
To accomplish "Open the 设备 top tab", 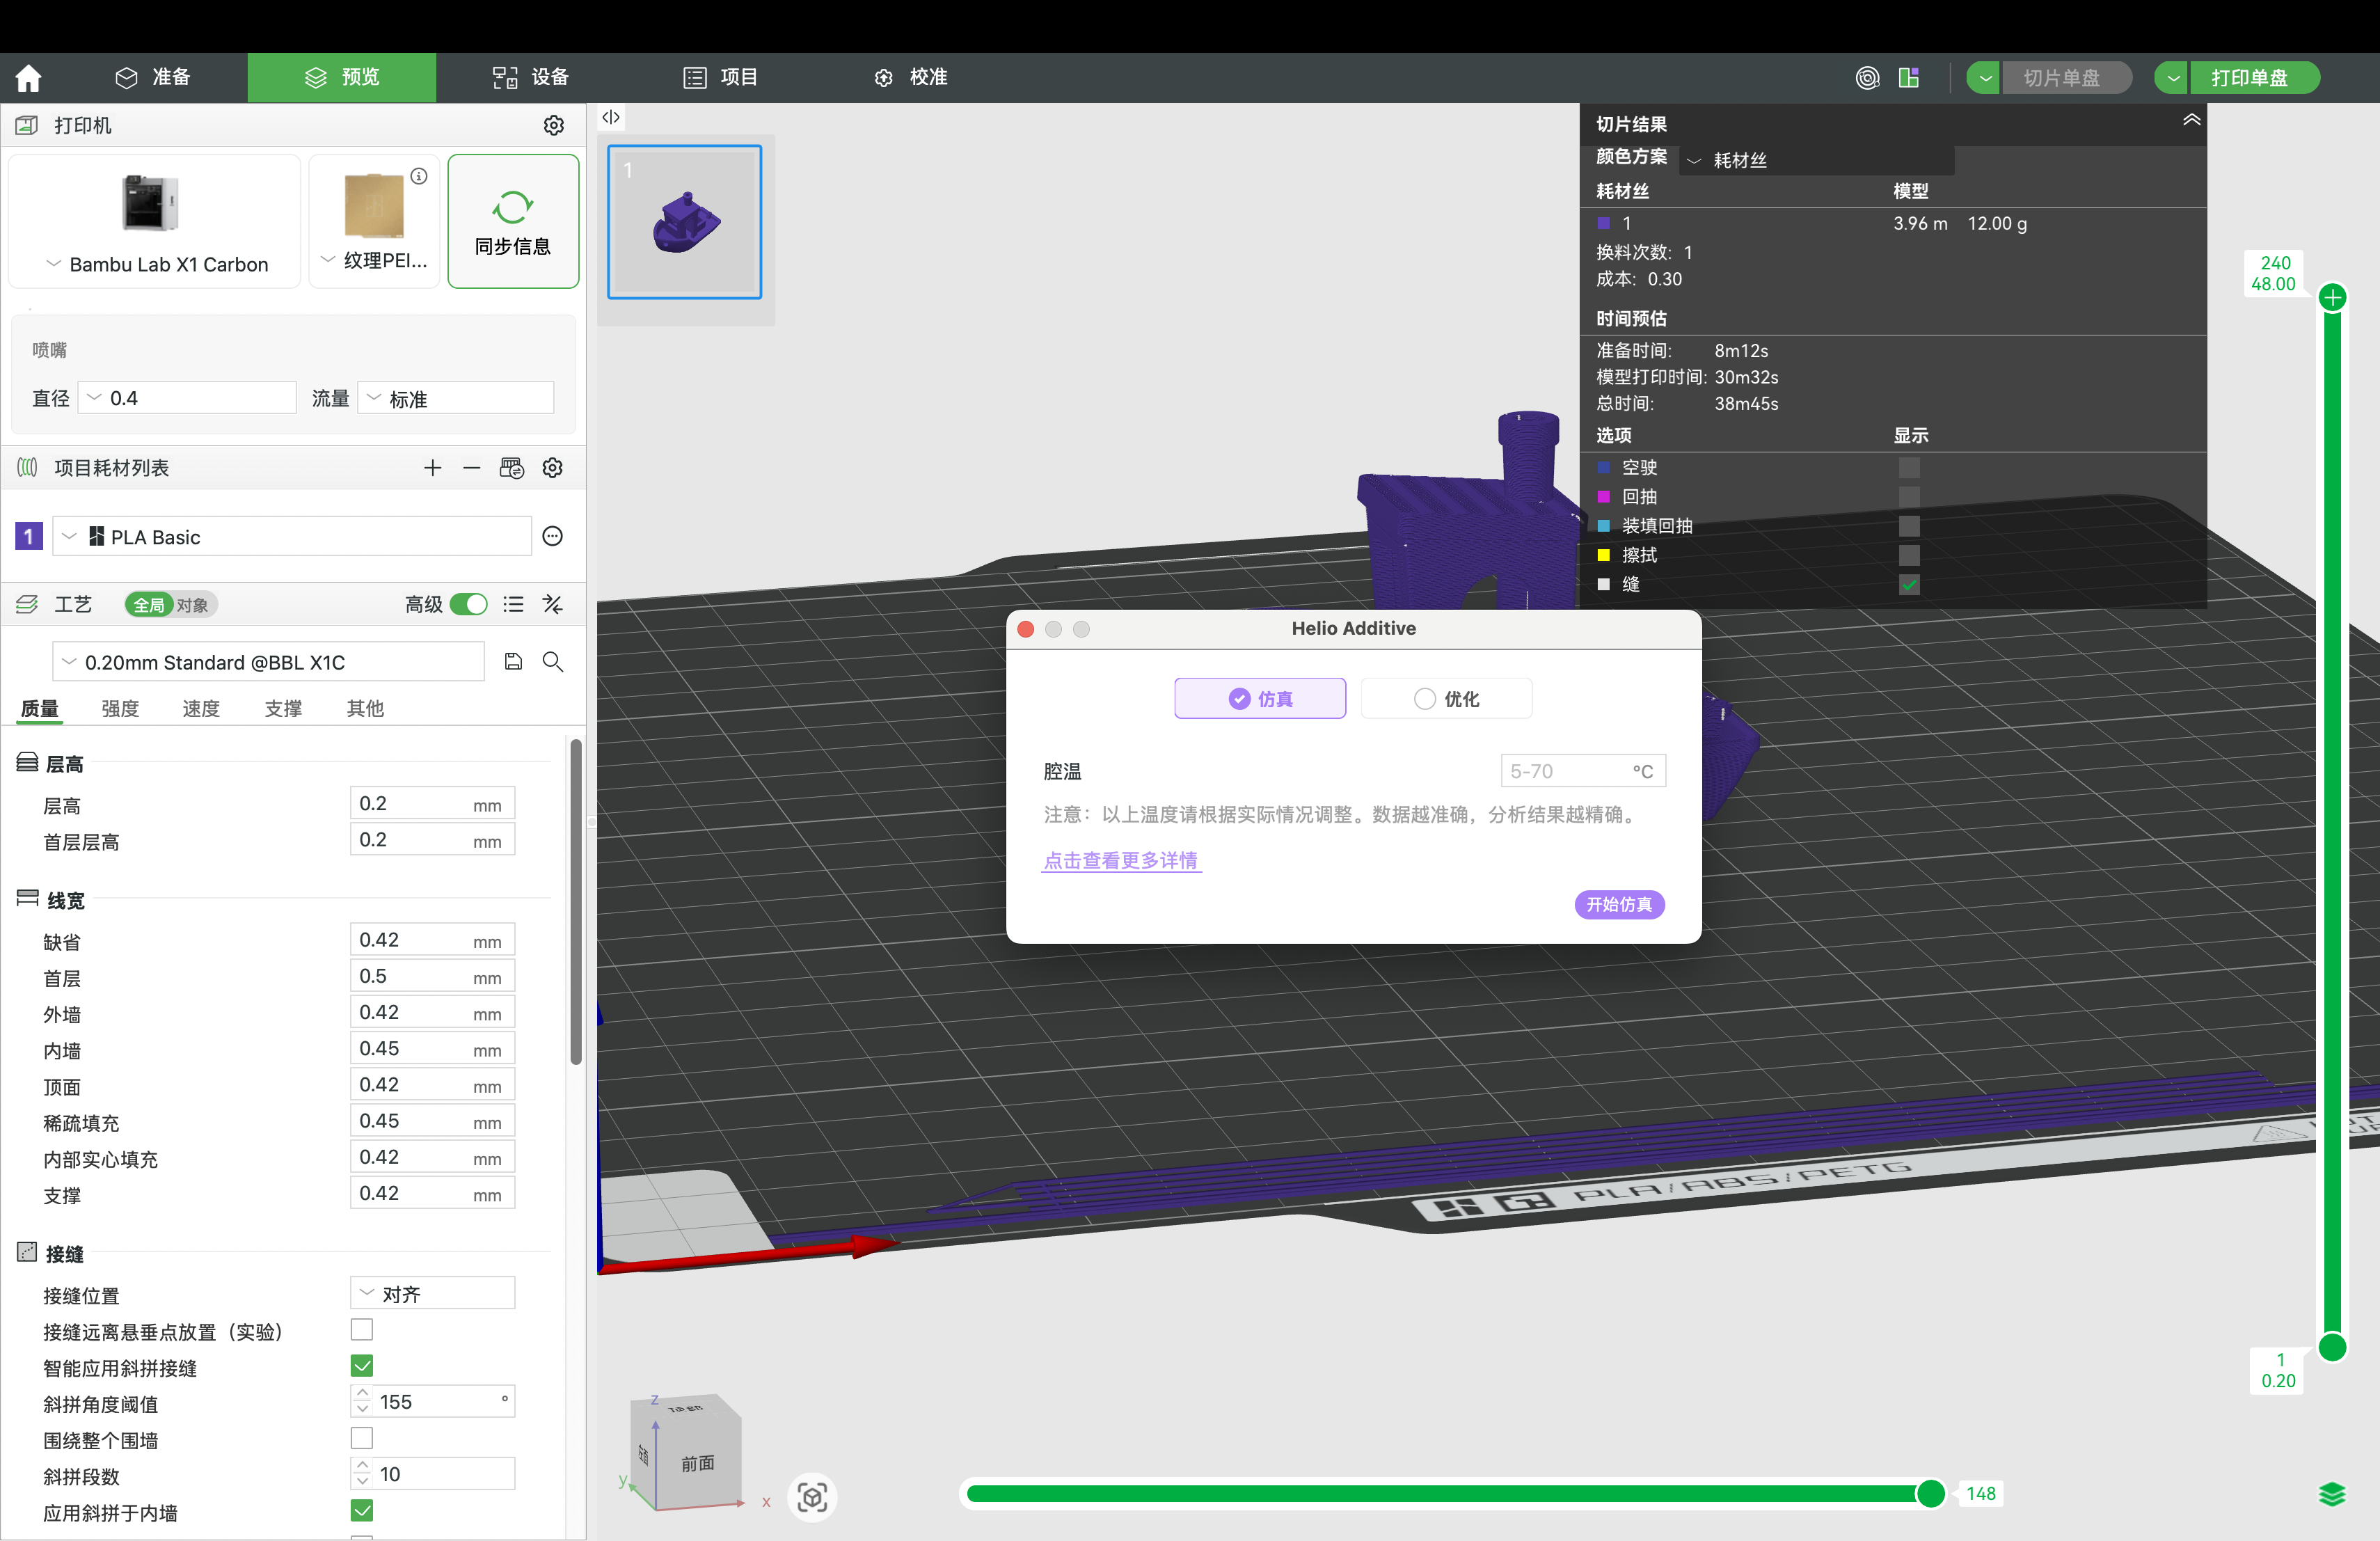I will click(530, 77).
